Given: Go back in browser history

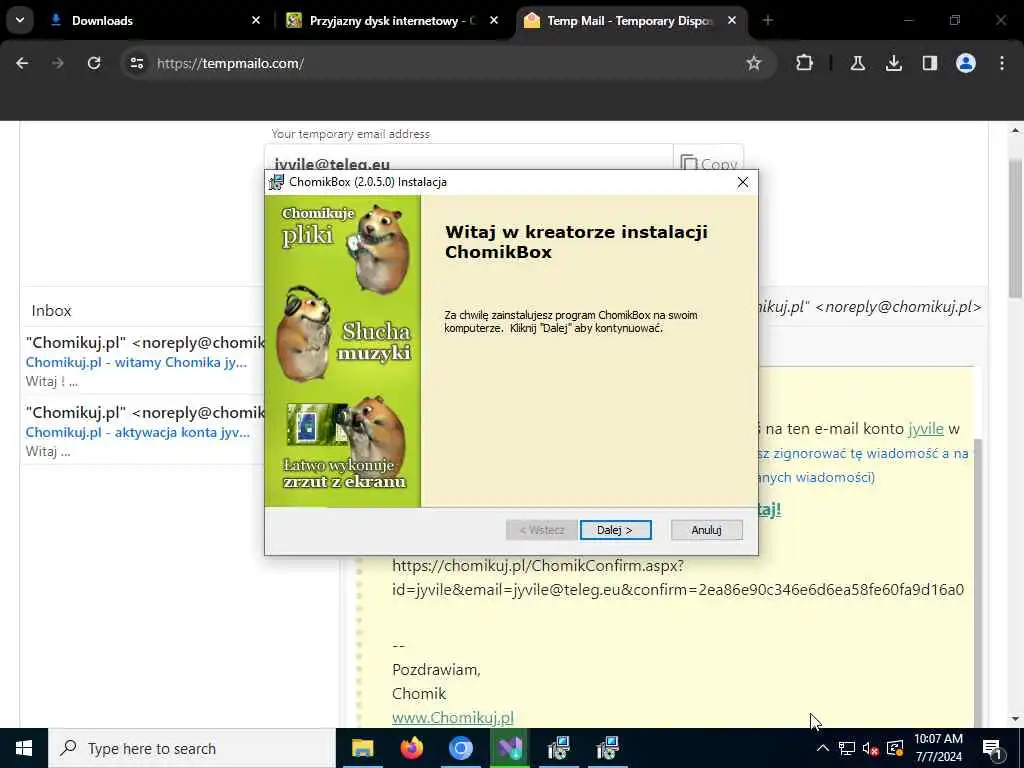Looking at the screenshot, I should pos(22,63).
